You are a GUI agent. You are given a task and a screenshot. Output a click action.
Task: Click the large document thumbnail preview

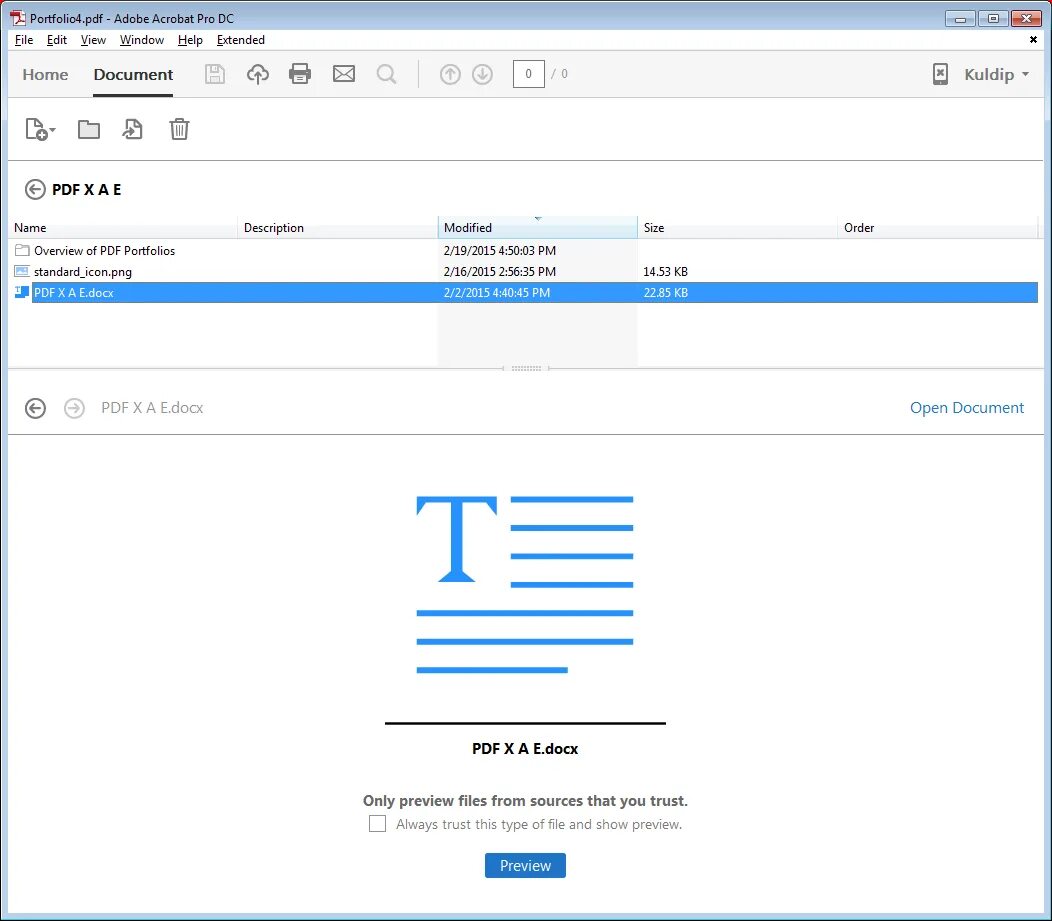tap(525, 584)
